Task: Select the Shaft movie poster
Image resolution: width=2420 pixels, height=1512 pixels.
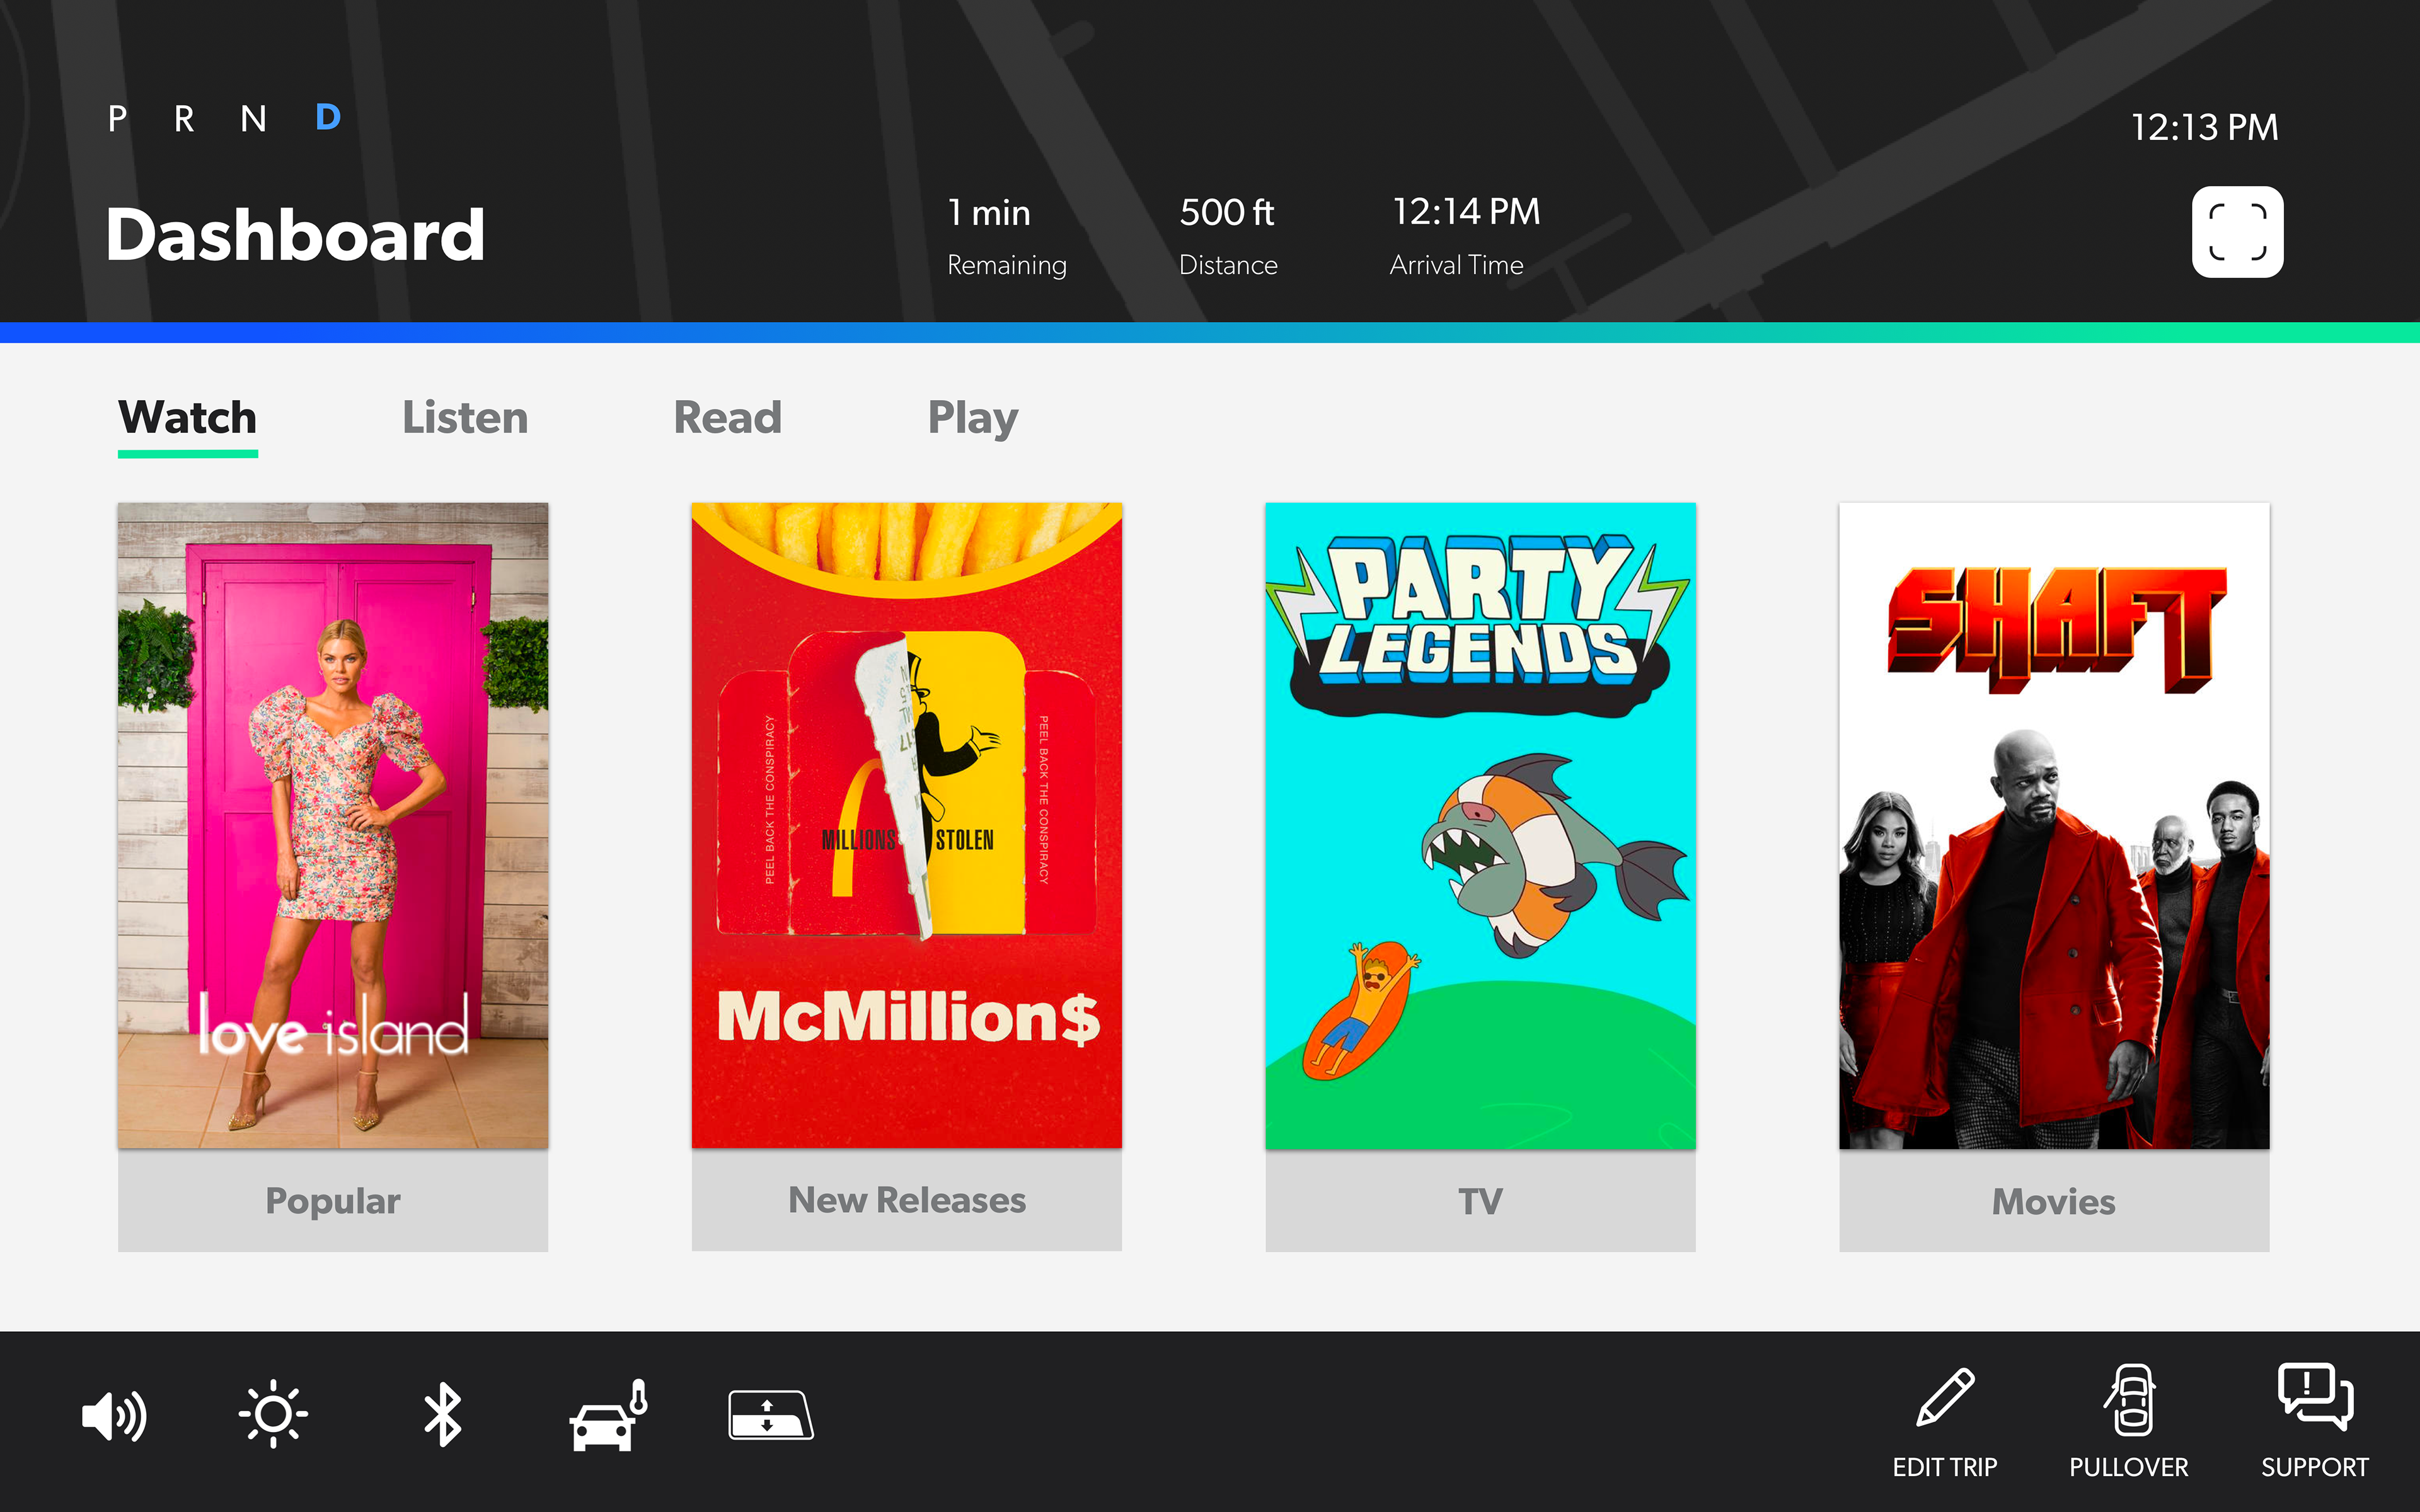Action: coord(2054,826)
